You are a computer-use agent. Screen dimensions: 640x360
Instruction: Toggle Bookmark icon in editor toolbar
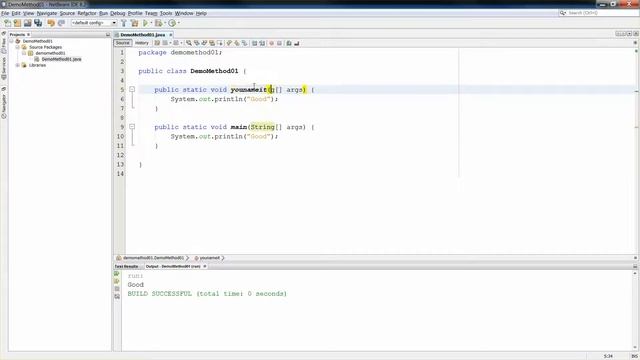tap(244, 43)
